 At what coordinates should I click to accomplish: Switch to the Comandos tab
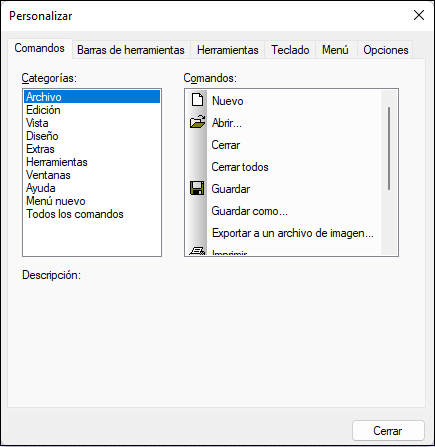pyautogui.click(x=39, y=48)
